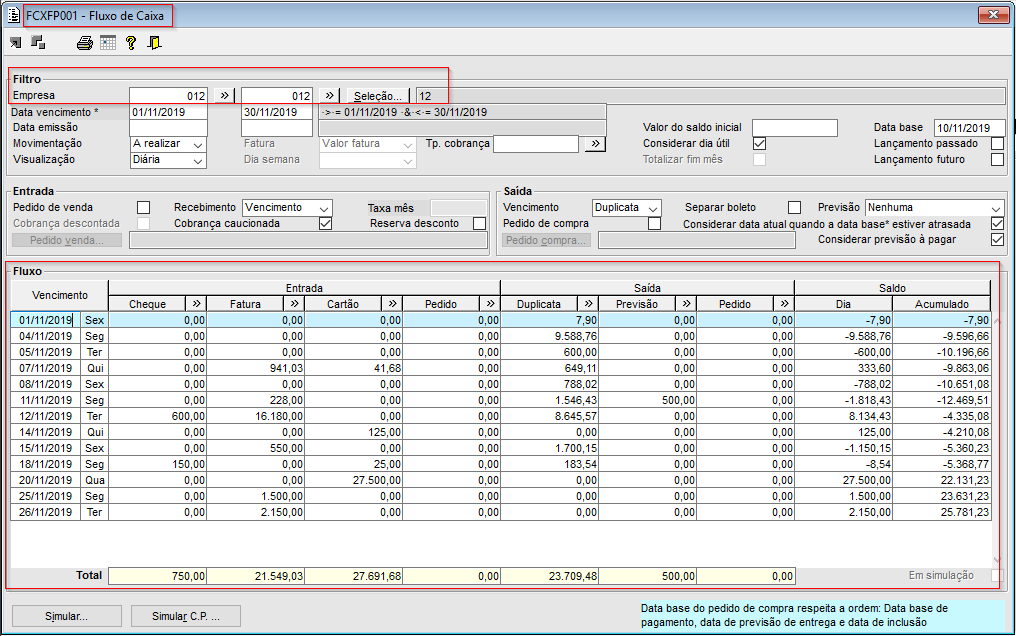
Task: Toggle the Considerar dia útil checkbox
Action: (760, 144)
